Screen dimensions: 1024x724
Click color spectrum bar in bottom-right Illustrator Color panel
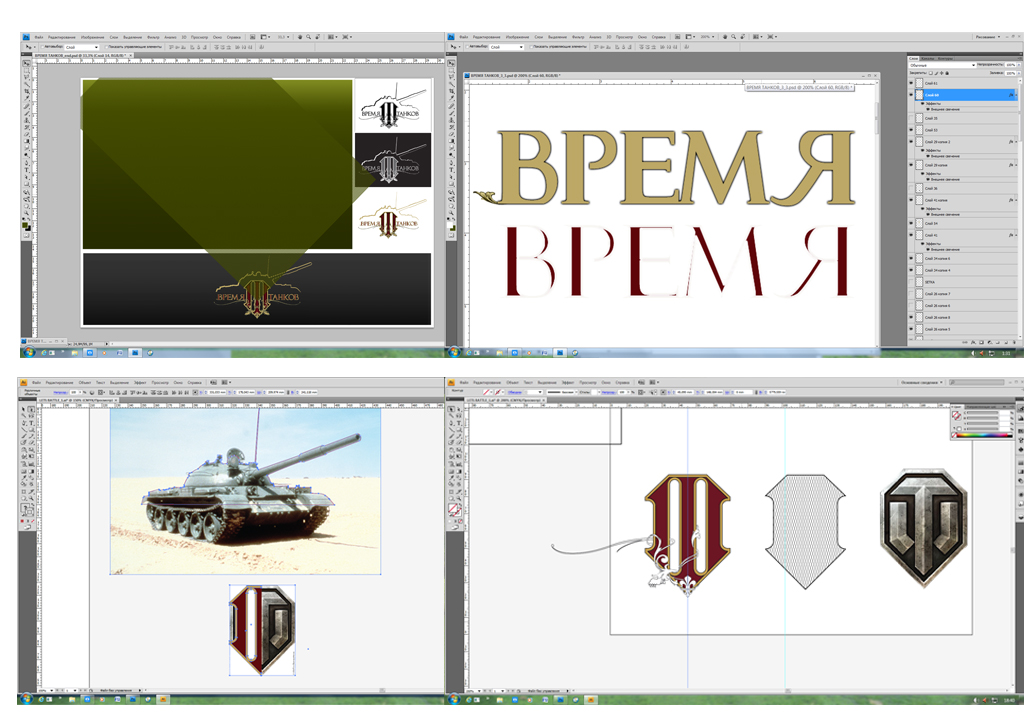point(984,435)
